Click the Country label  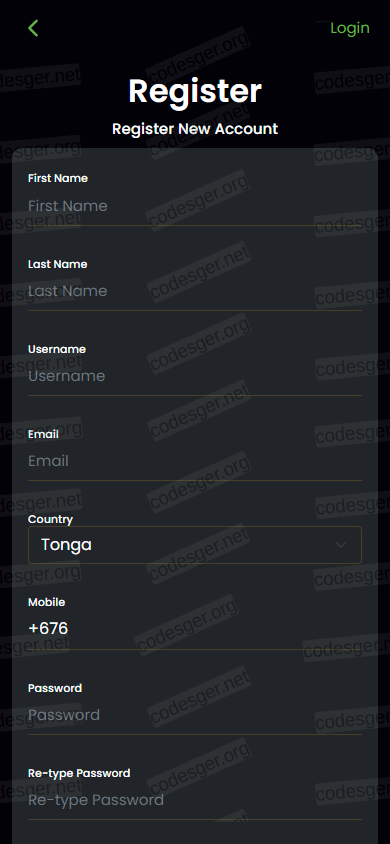(x=51, y=519)
